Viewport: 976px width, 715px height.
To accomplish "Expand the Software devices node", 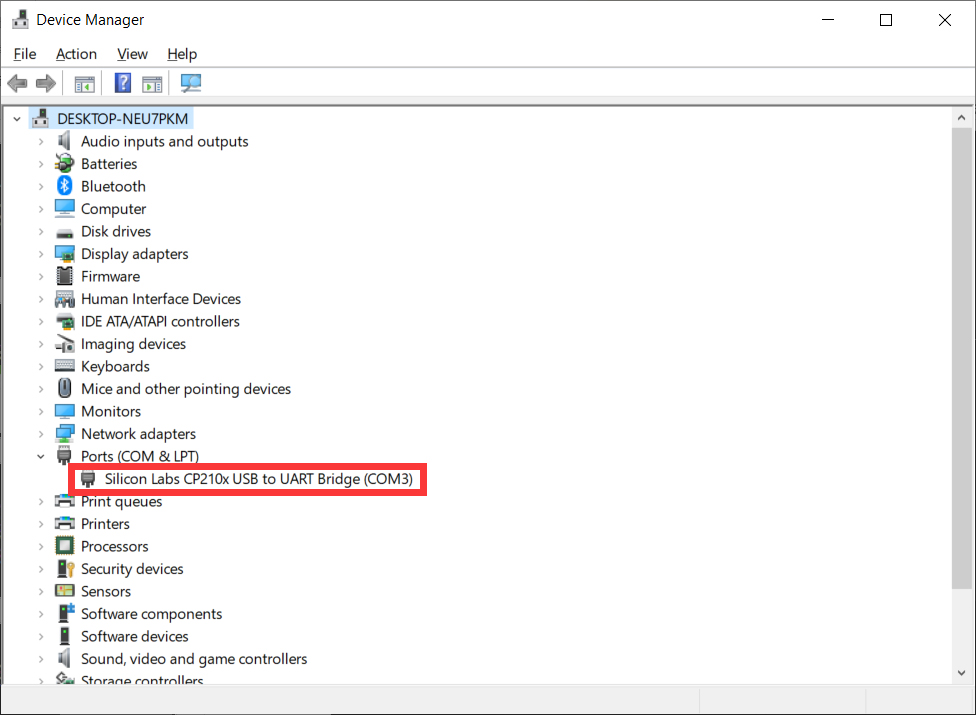I will 40,636.
